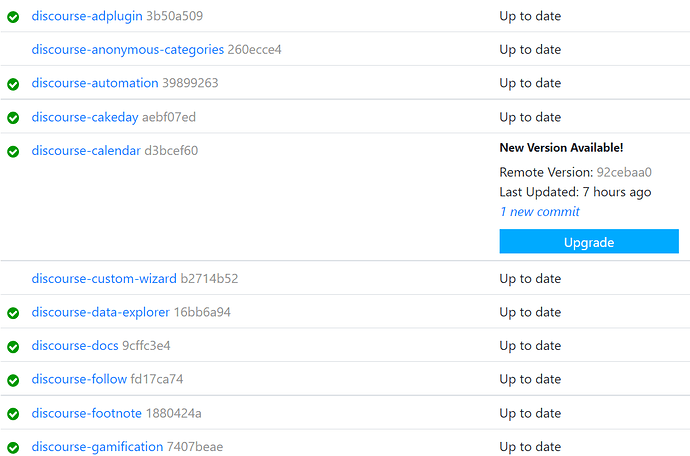The image size is (690, 456).
Task: Click commit hash fd17ca74
Action: 157,379
